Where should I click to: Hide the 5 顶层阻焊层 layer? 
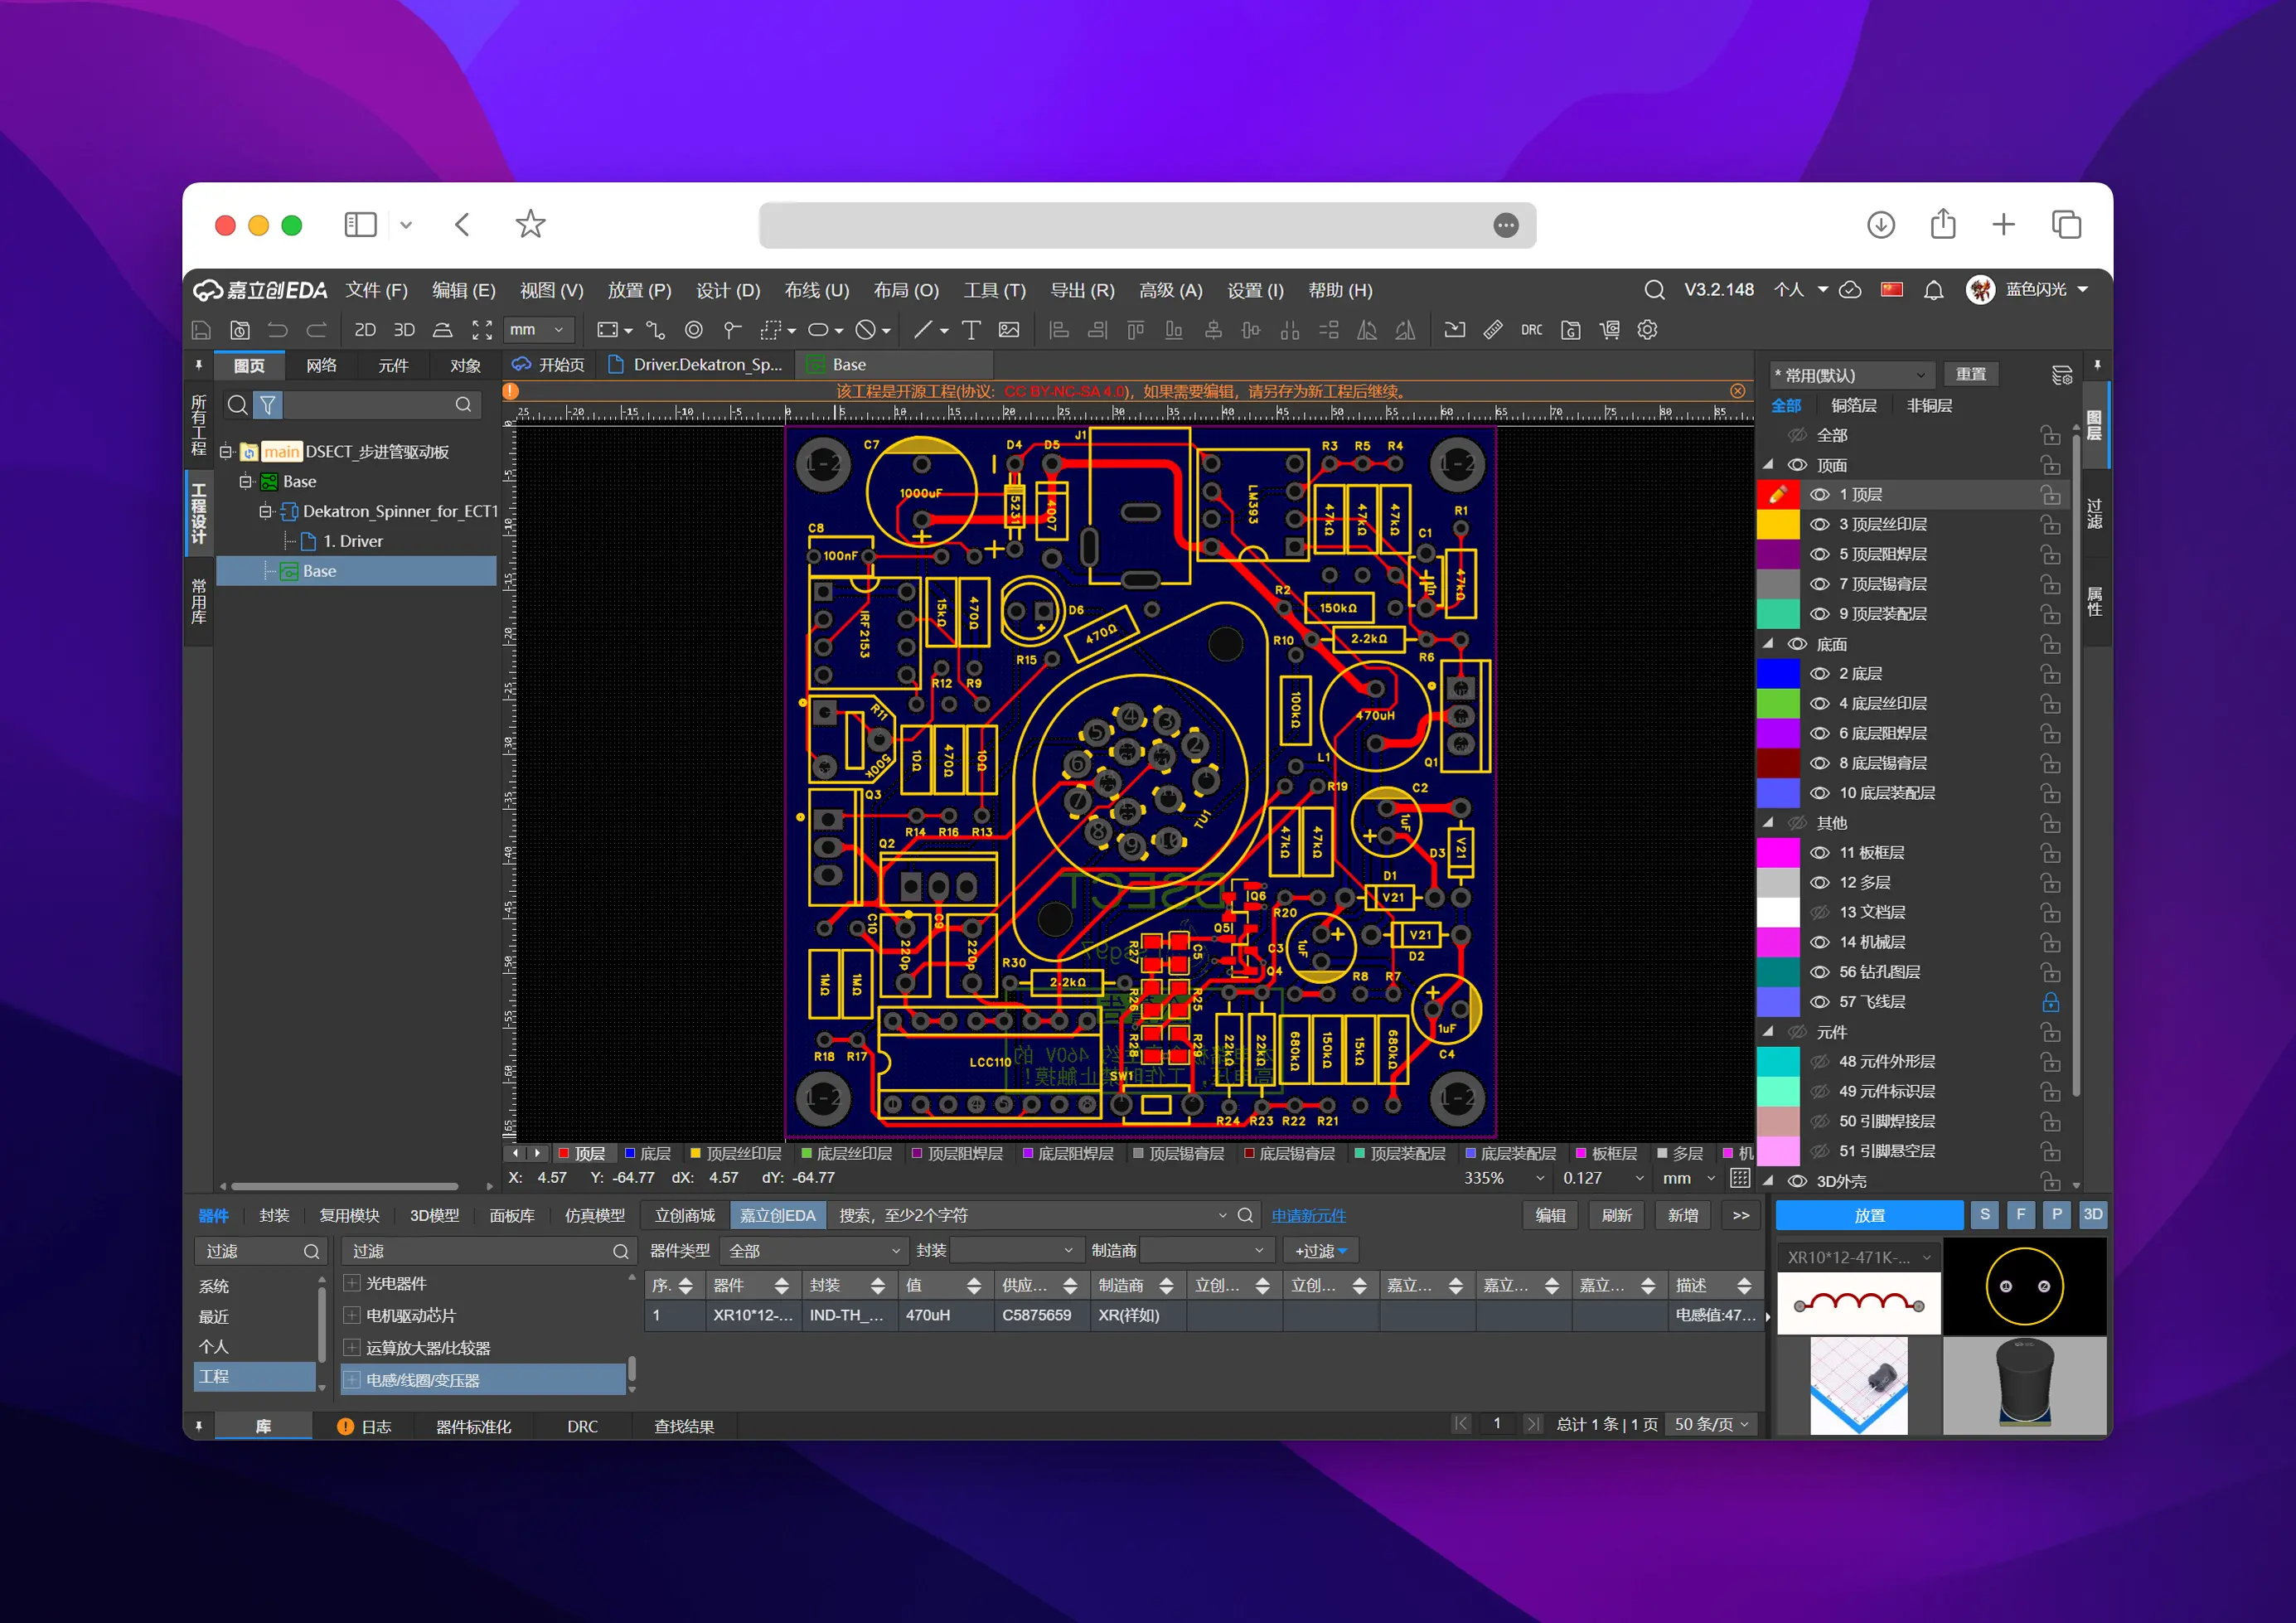(1820, 555)
